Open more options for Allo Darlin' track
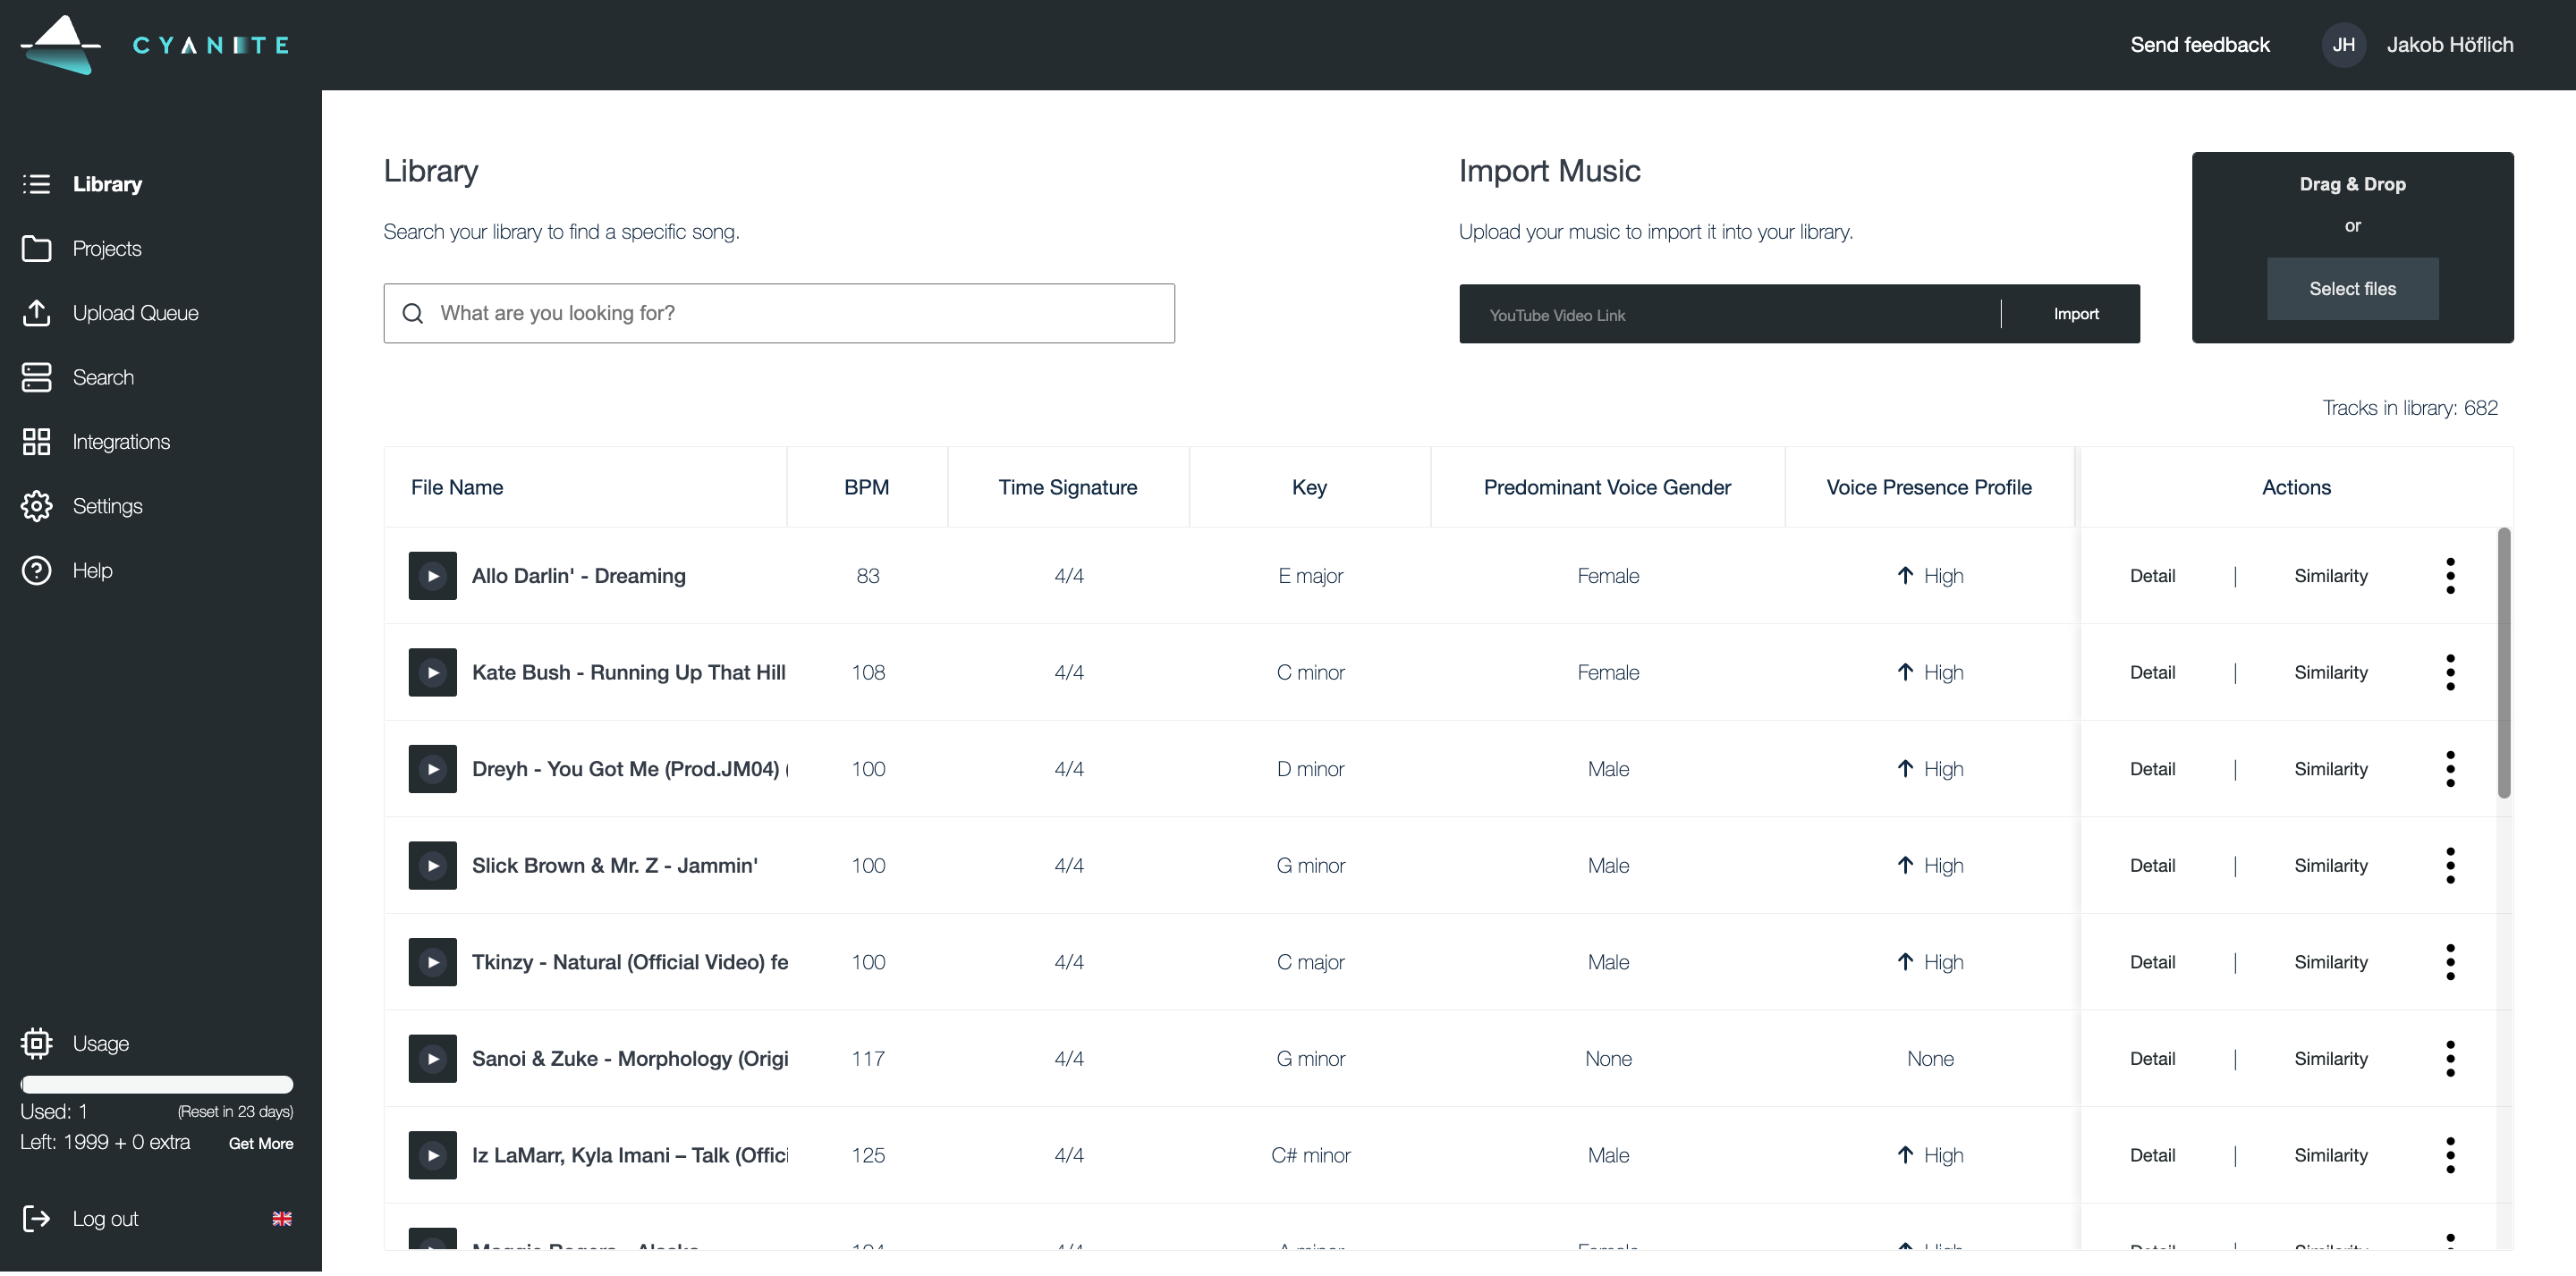The width and height of the screenshot is (2576, 1276). pos(2450,576)
